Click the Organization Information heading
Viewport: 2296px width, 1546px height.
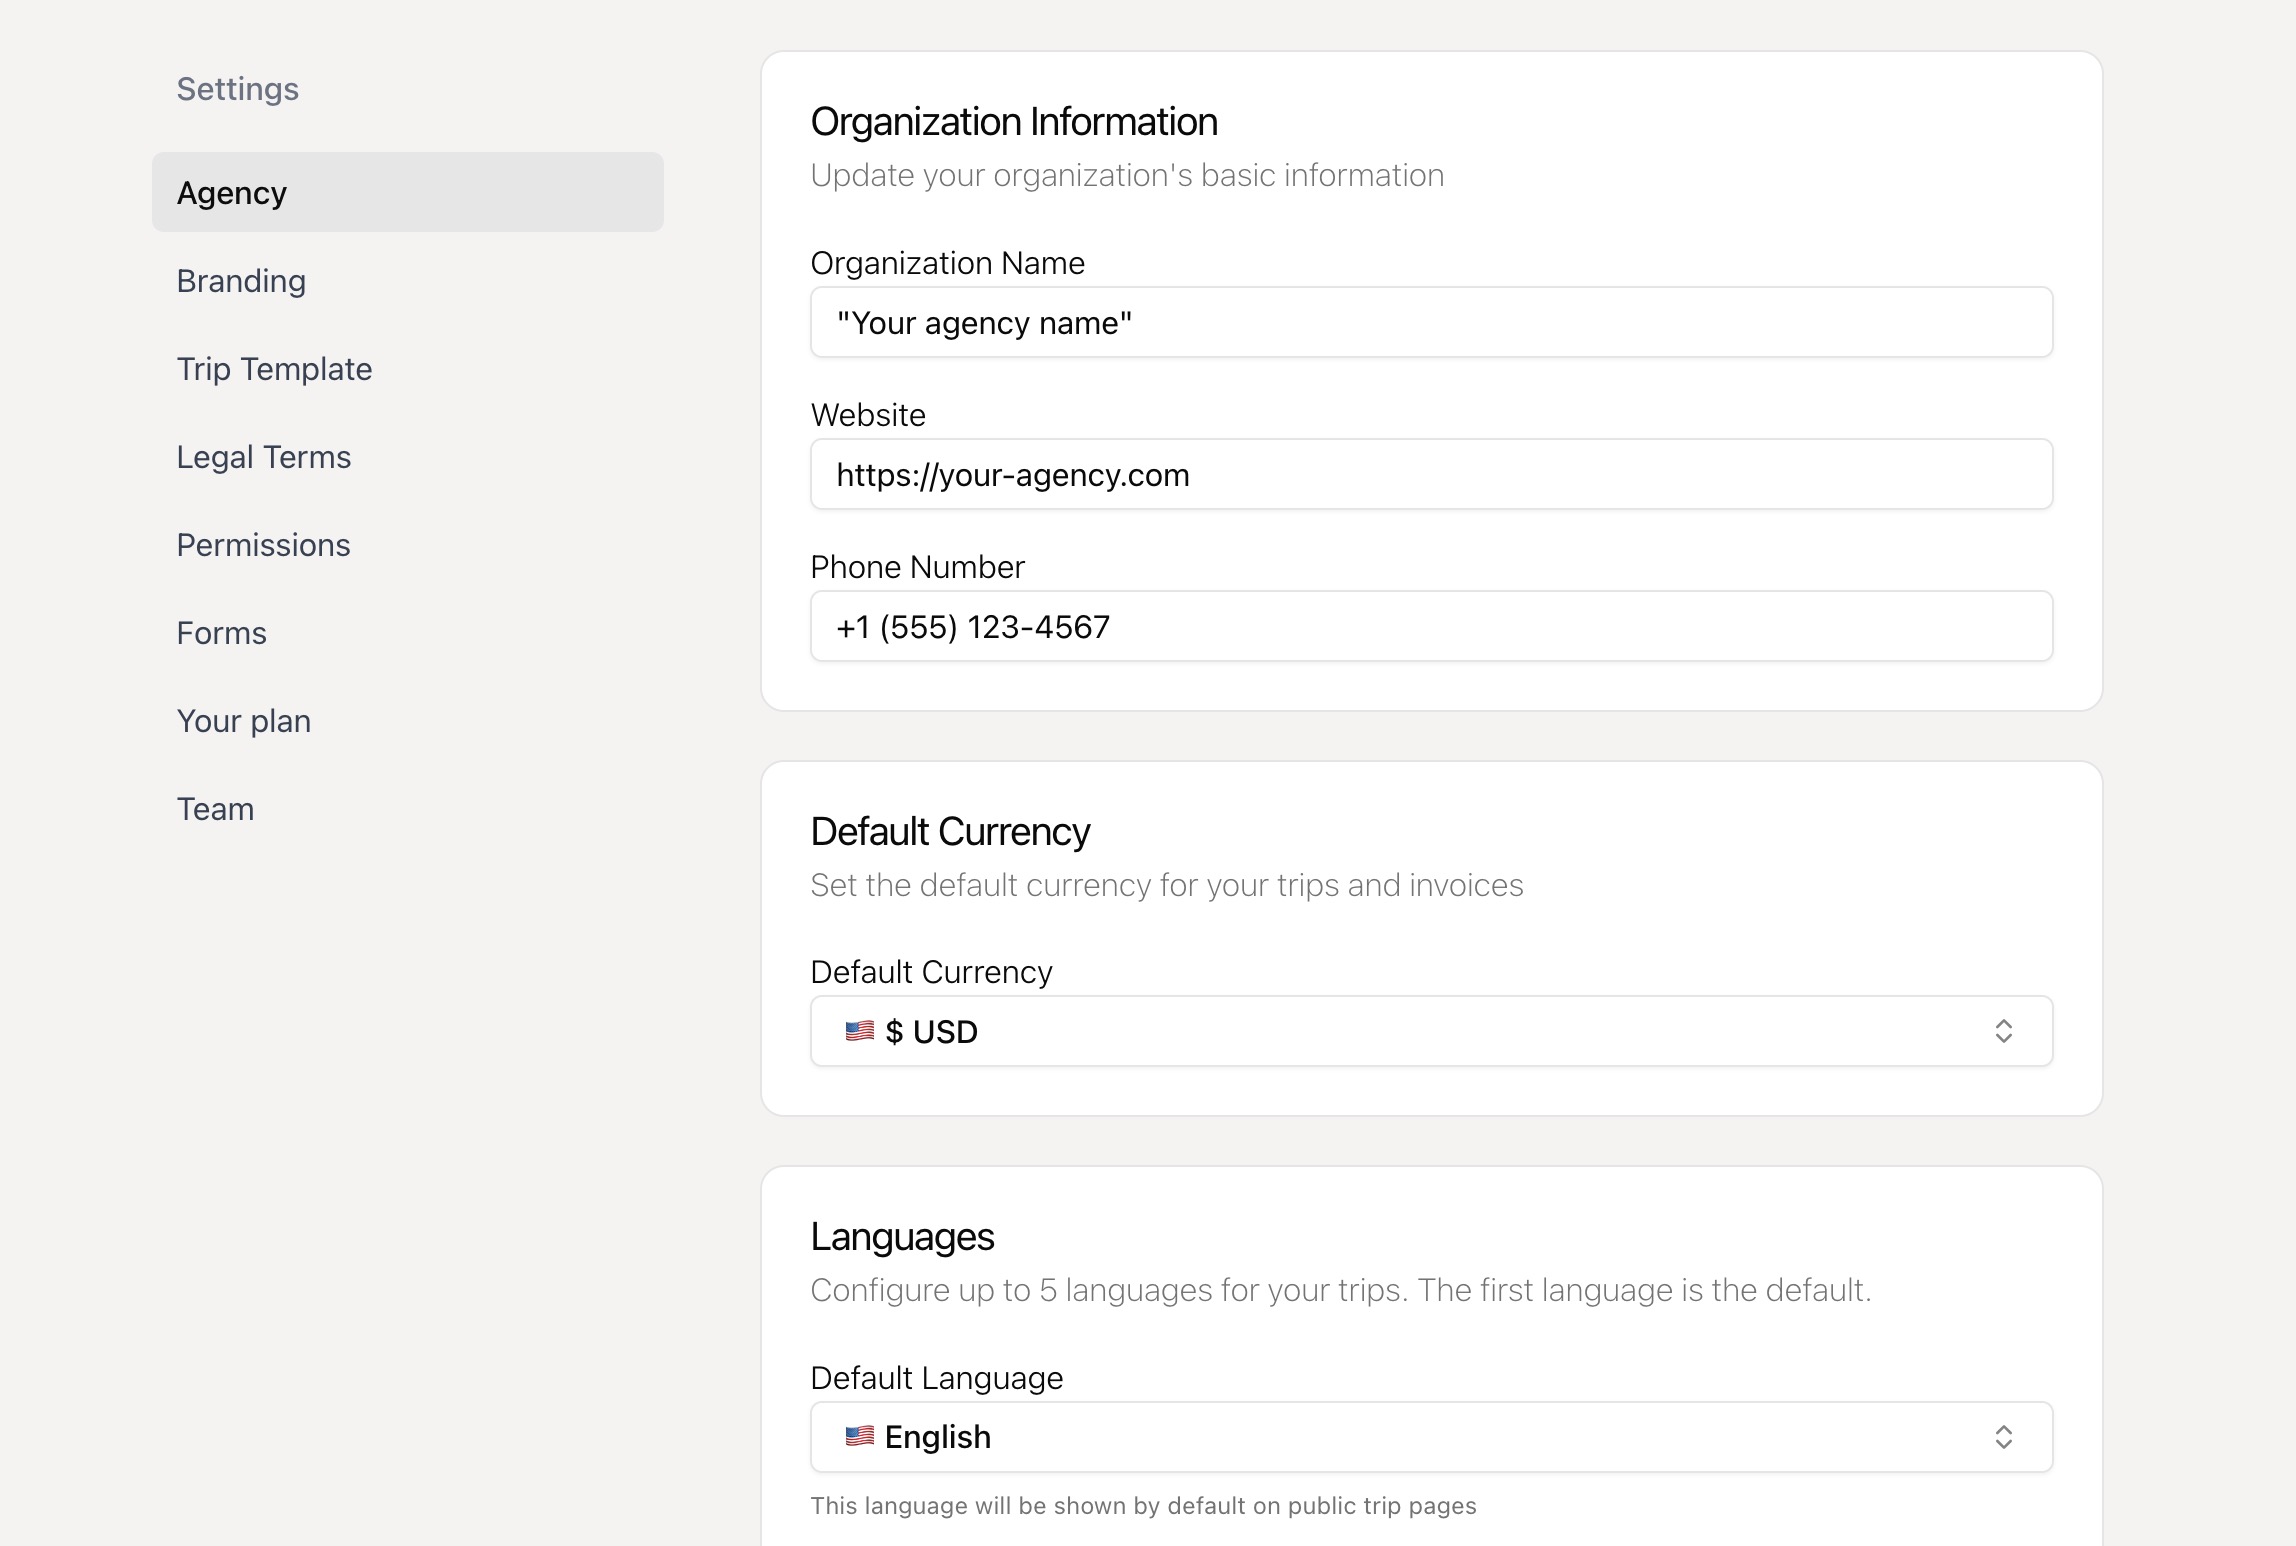pyautogui.click(x=1013, y=122)
